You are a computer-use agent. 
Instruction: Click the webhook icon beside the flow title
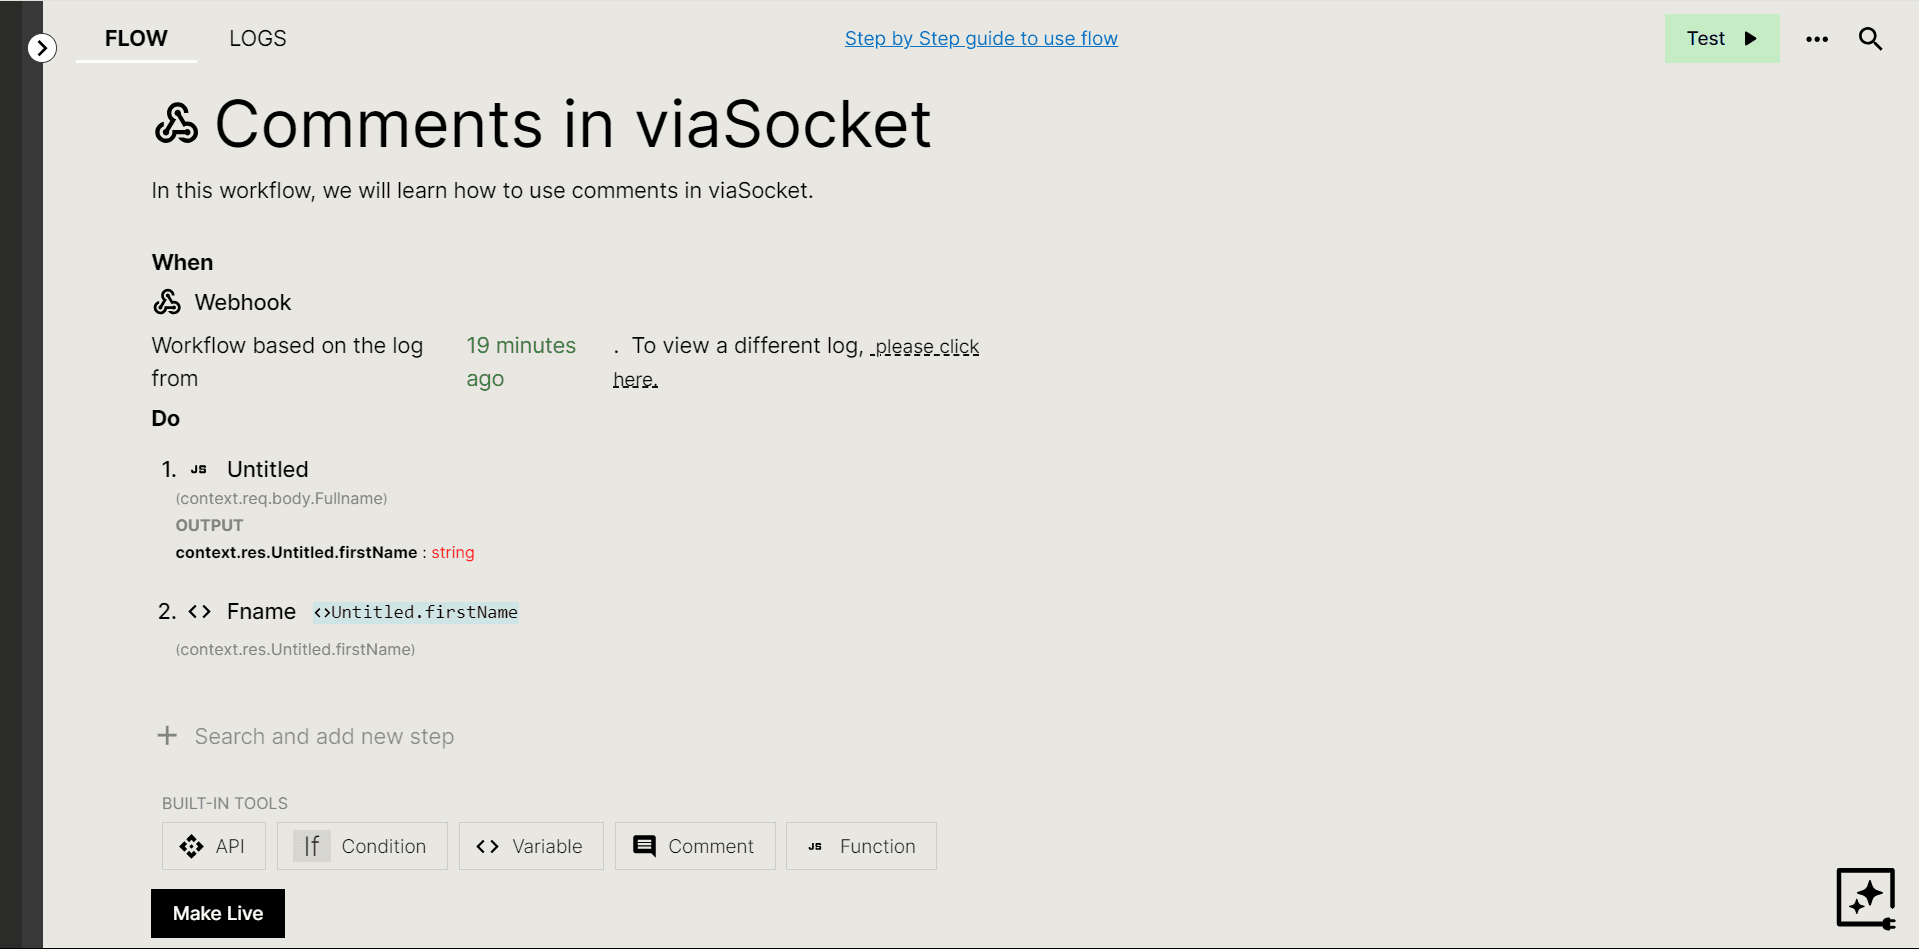coord(177,124)
